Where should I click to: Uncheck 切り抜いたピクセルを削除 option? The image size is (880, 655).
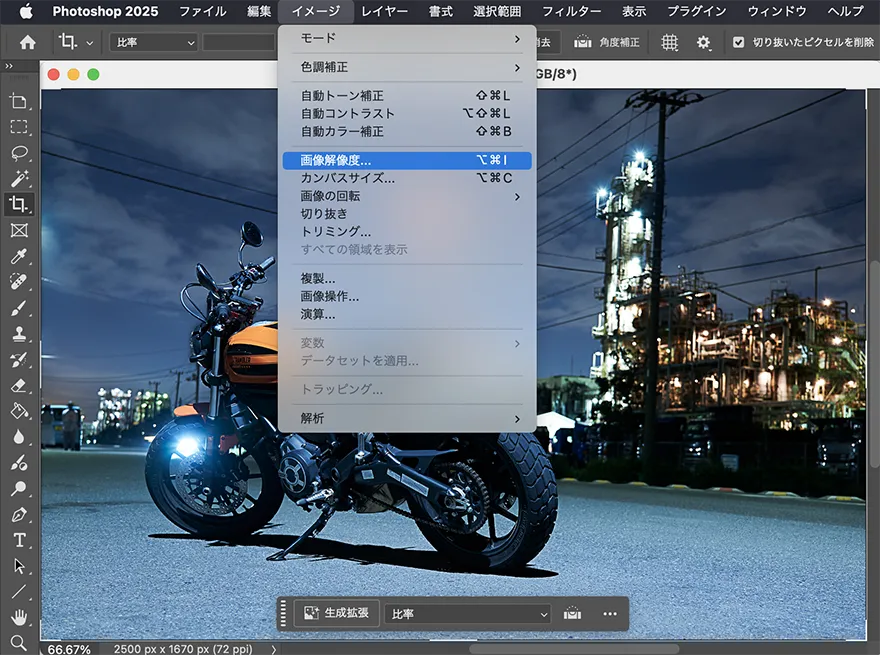[739, 43]
